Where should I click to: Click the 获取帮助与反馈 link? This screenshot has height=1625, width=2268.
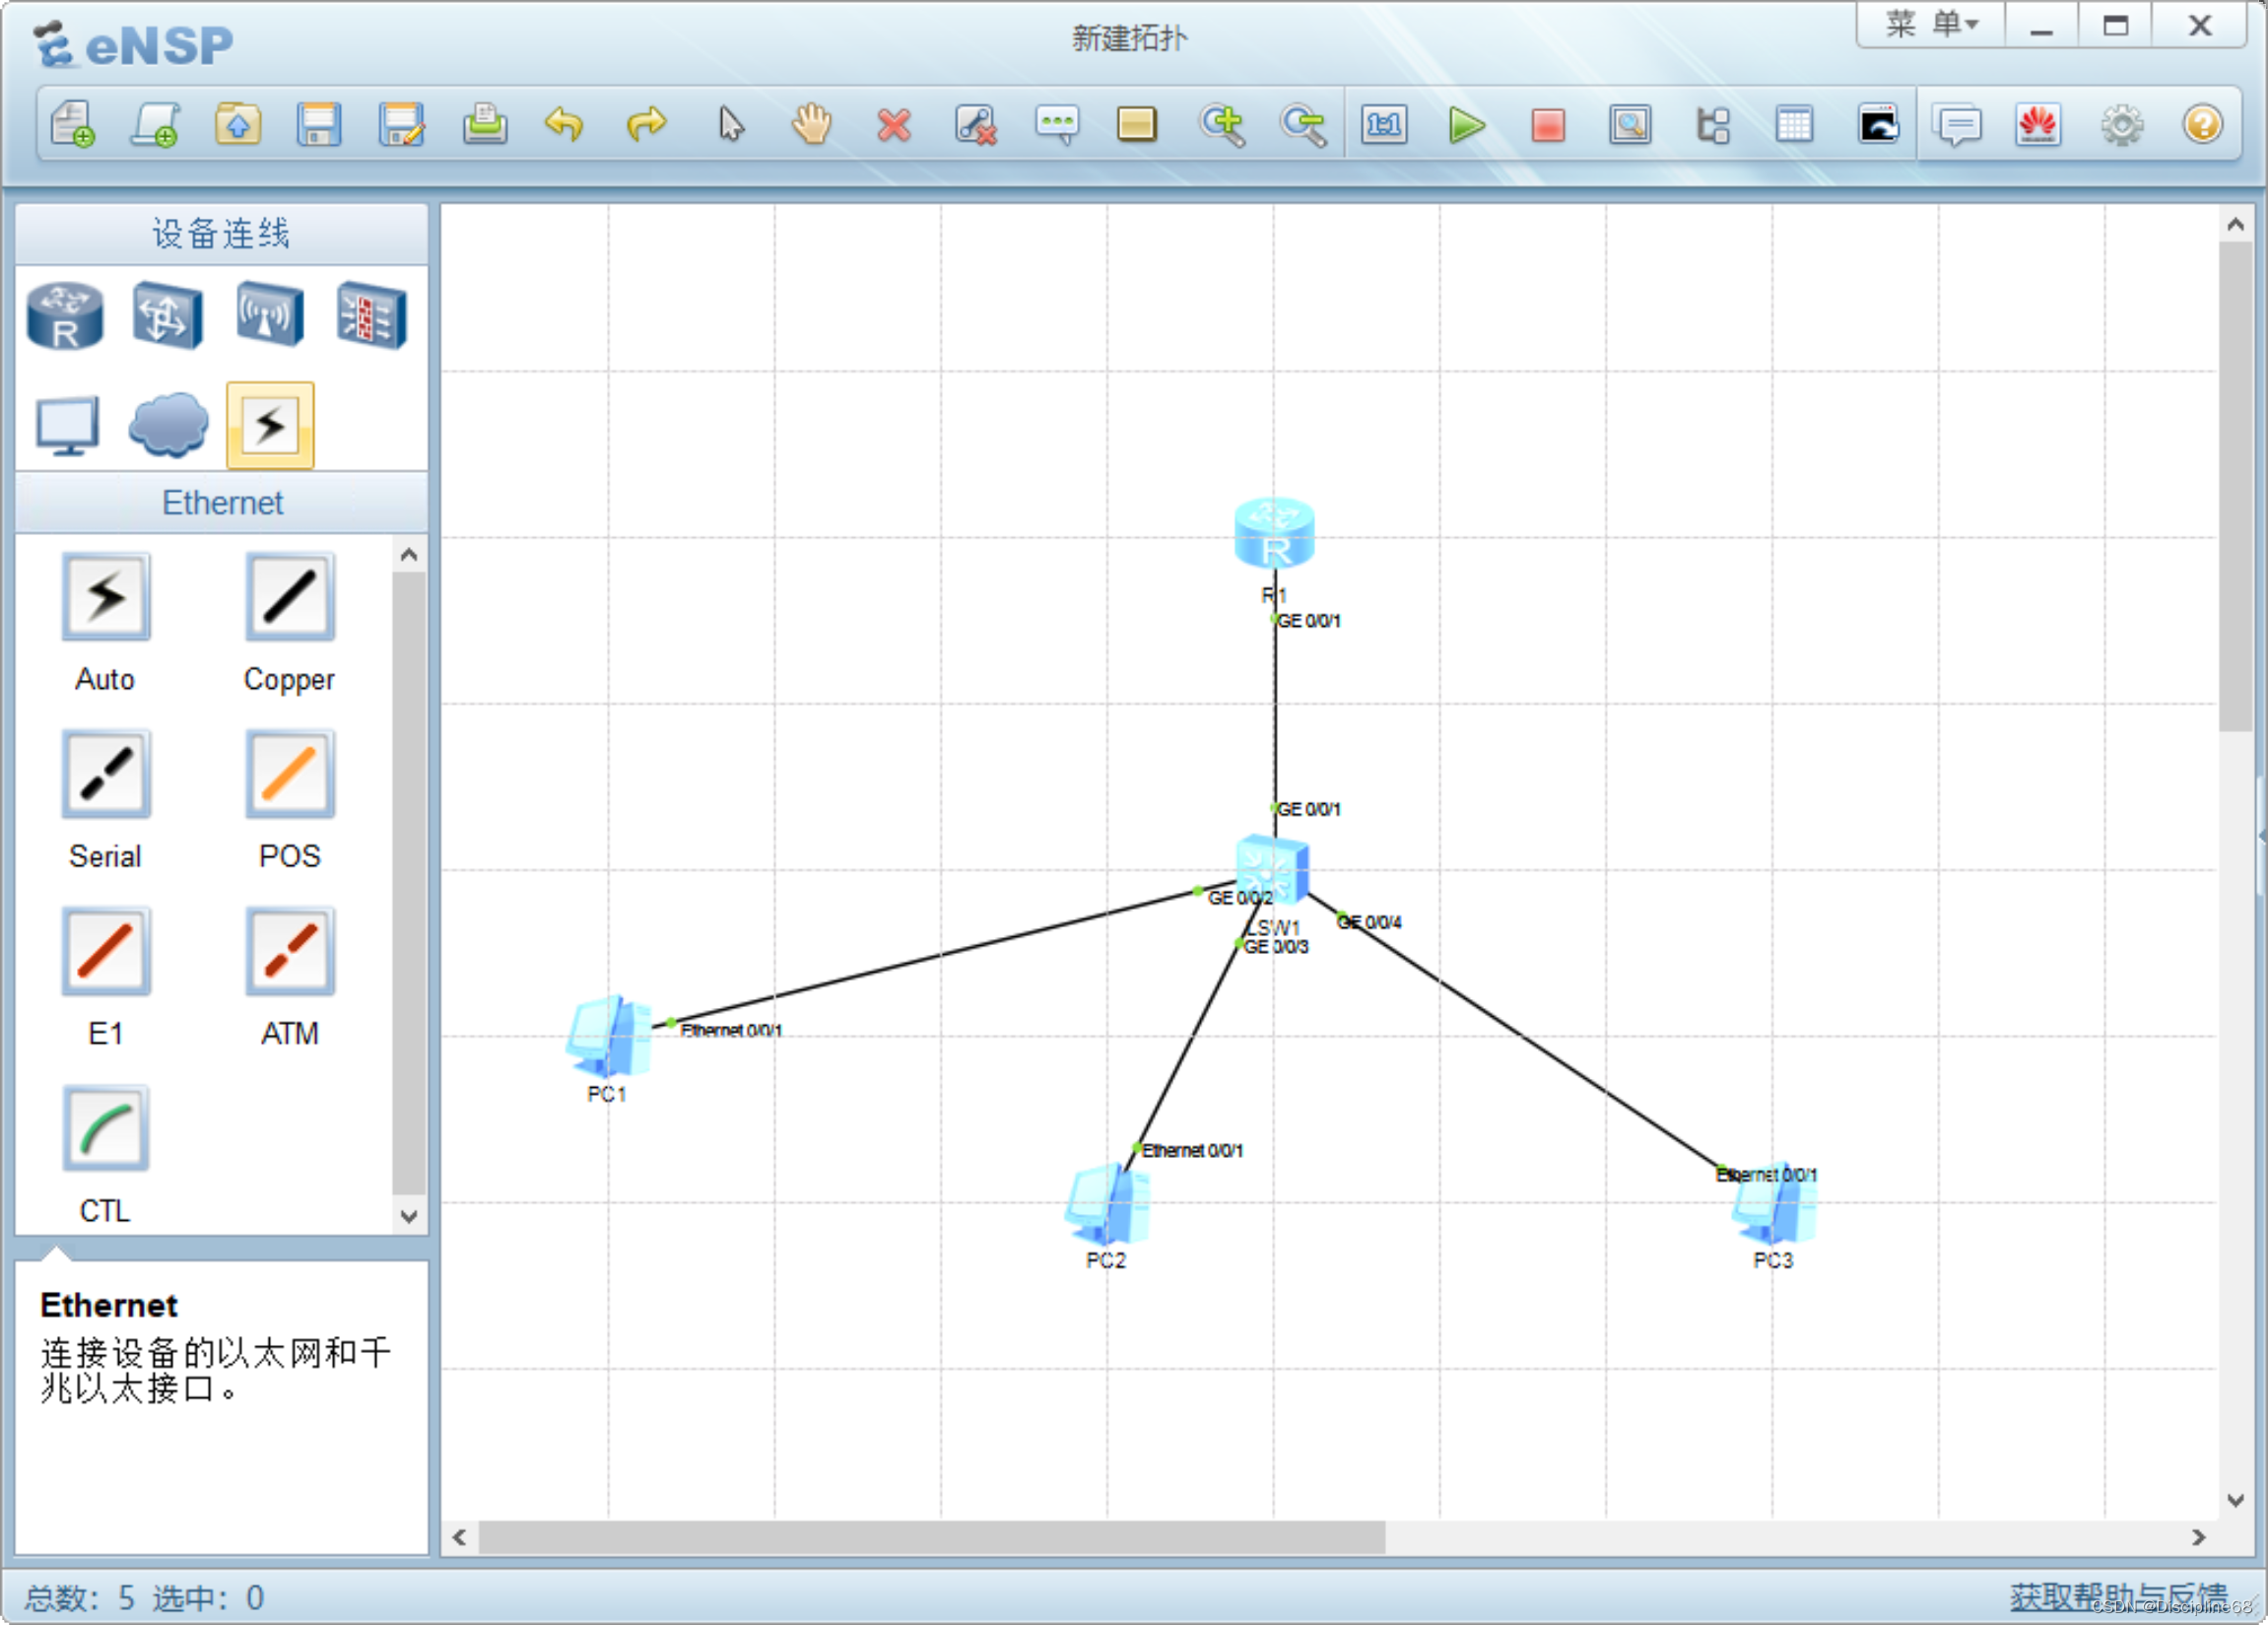(2118, 1595)
